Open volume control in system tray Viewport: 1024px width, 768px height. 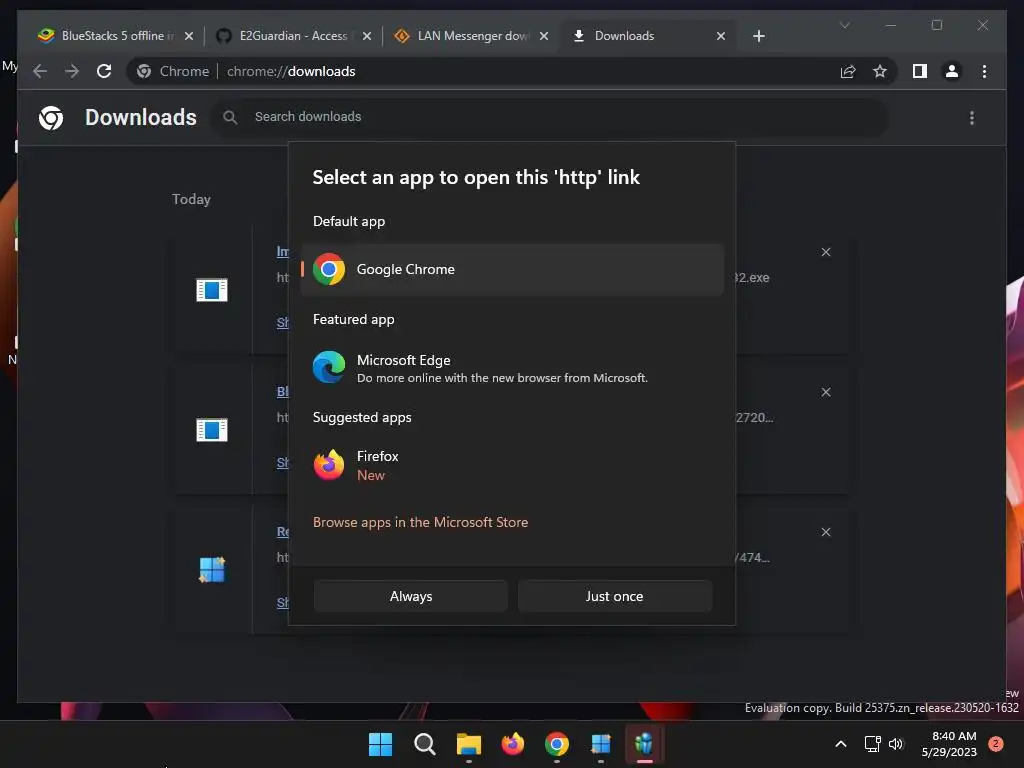[896, 744]
